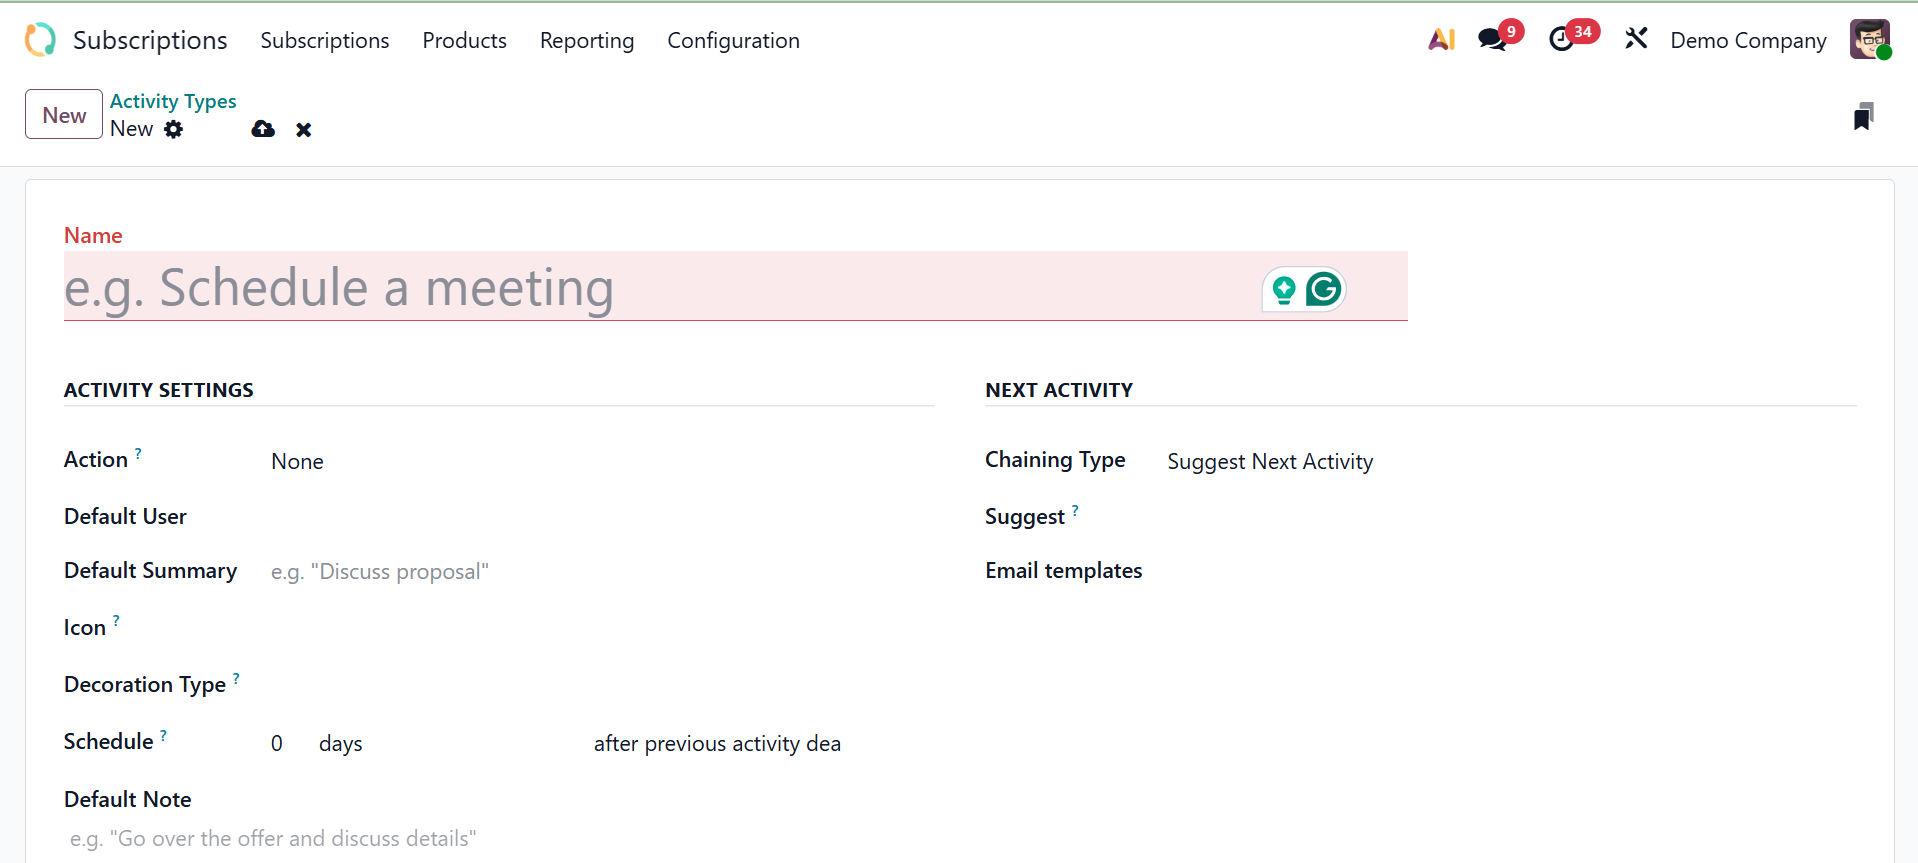Save the record with cloud icon
The image size is (1918, 863).
click(263, 129)
